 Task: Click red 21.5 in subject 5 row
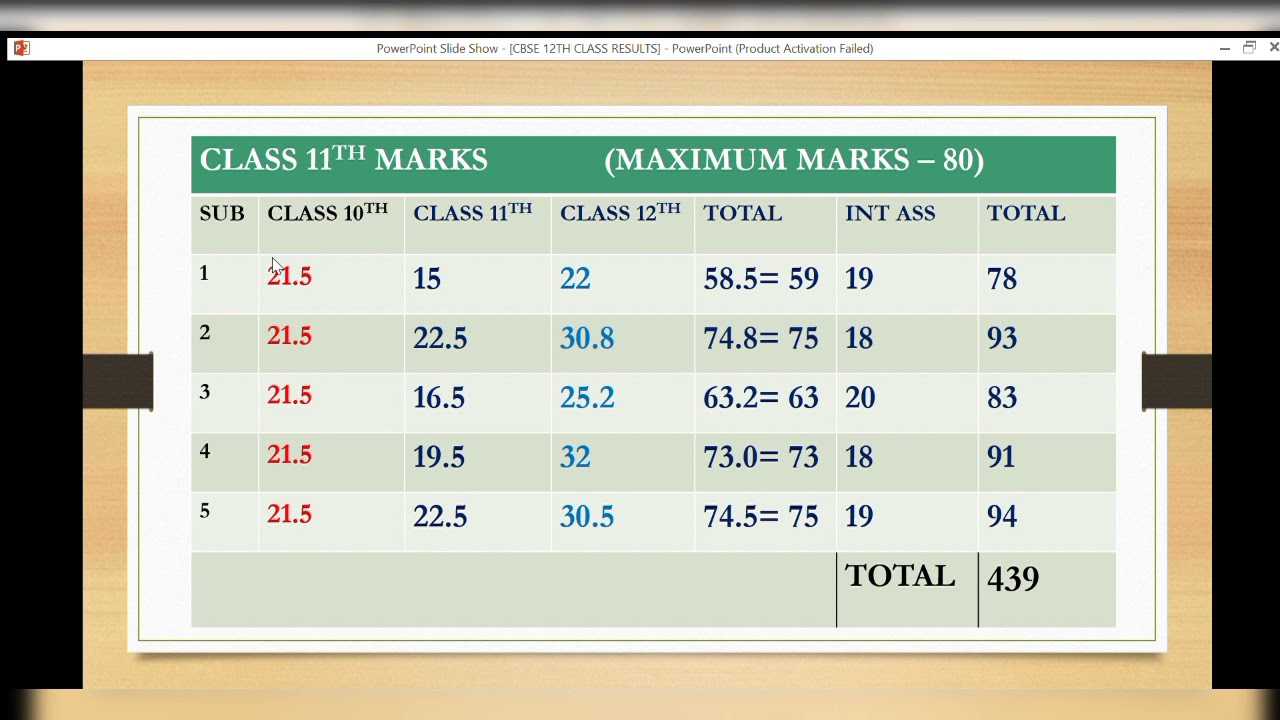click(289, 514)
